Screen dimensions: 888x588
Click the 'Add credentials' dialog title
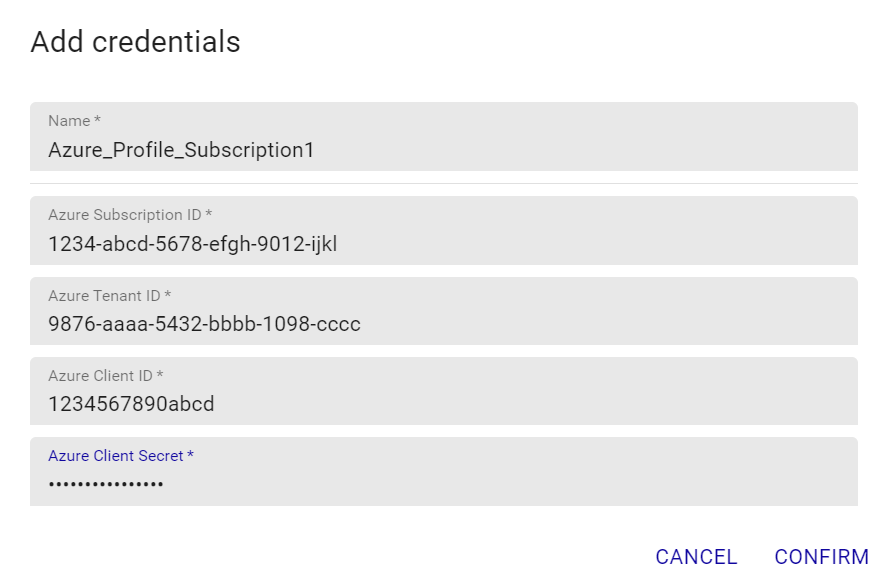tap(135, 42)
